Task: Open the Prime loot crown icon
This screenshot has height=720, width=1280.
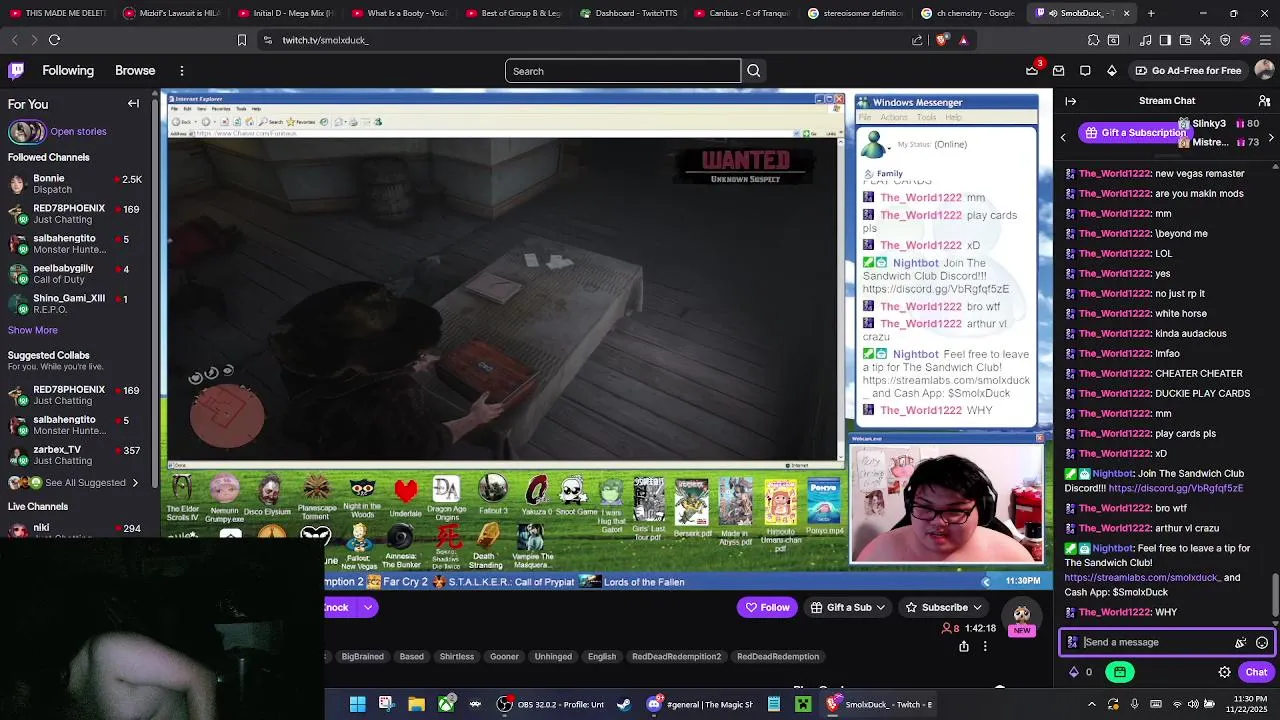Action: pos(1032,70)
